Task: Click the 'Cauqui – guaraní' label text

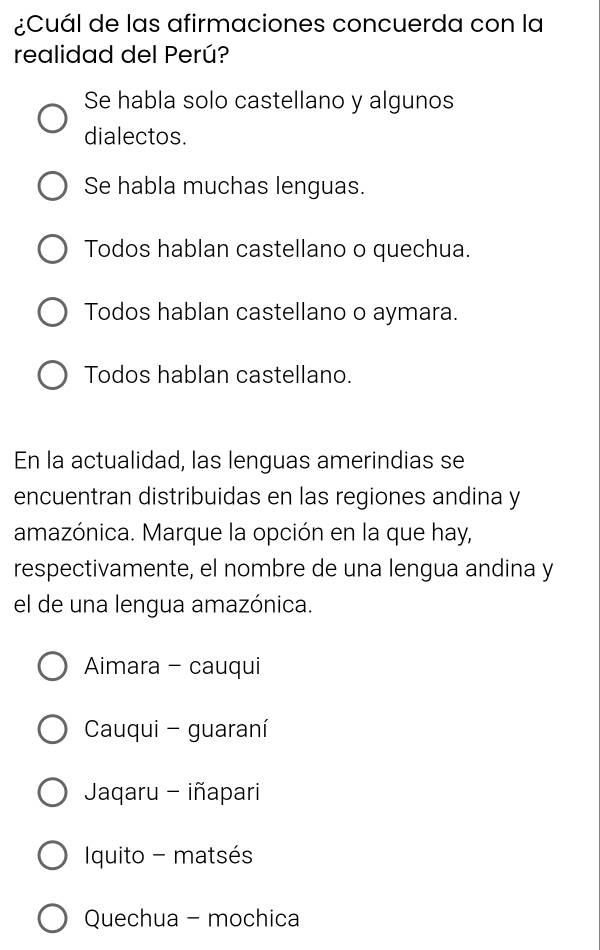Action: click(x=176, y=729)
